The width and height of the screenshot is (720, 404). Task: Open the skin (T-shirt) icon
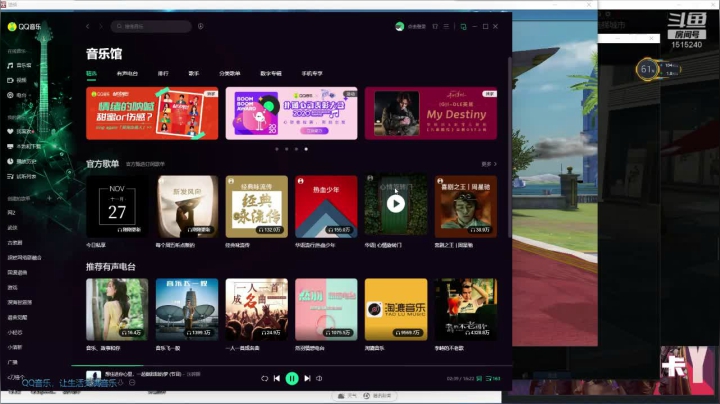(x=435, y=26)
